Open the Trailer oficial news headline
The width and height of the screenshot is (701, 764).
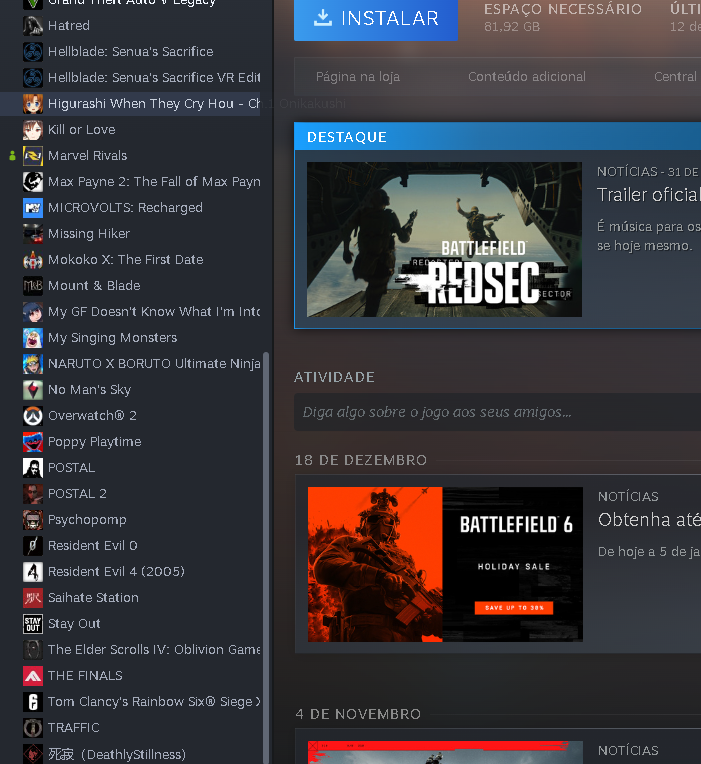[x=648, y=194]
